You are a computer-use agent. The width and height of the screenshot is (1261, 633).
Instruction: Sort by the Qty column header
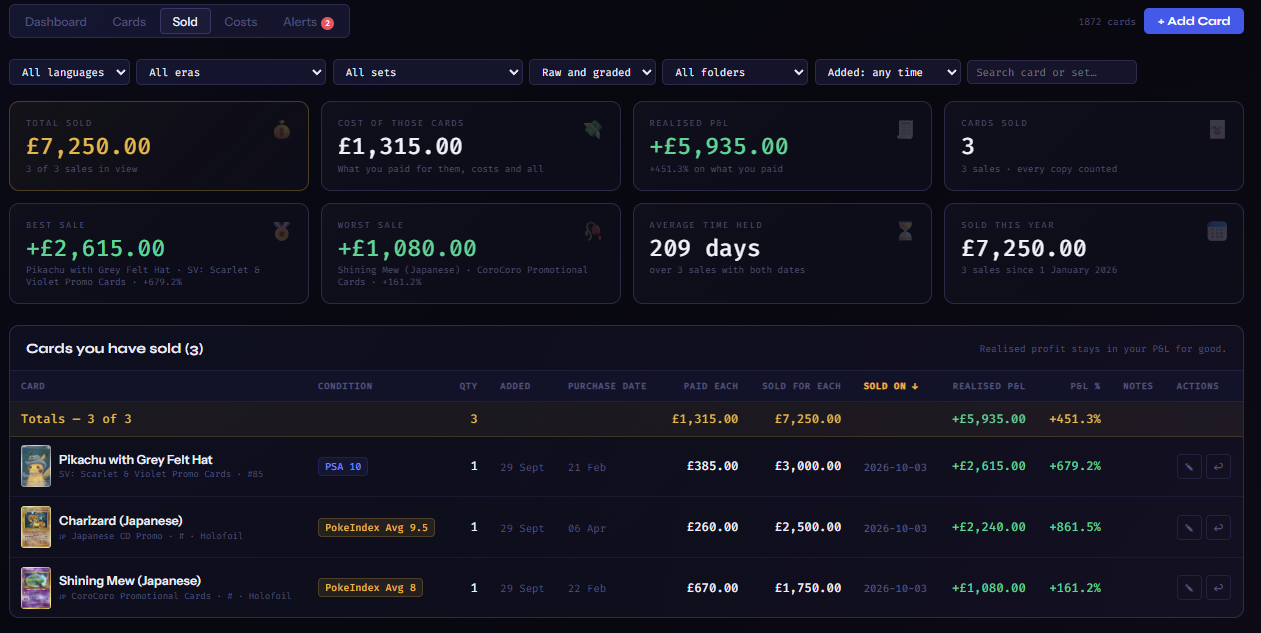tap(468, 386)
